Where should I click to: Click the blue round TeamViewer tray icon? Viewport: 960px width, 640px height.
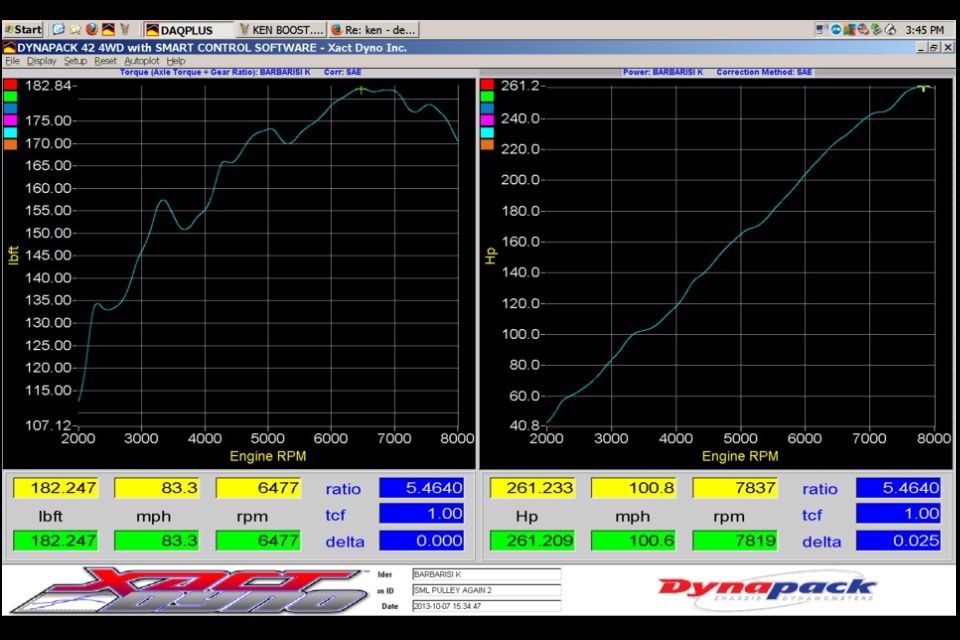[x=836, y=29]
